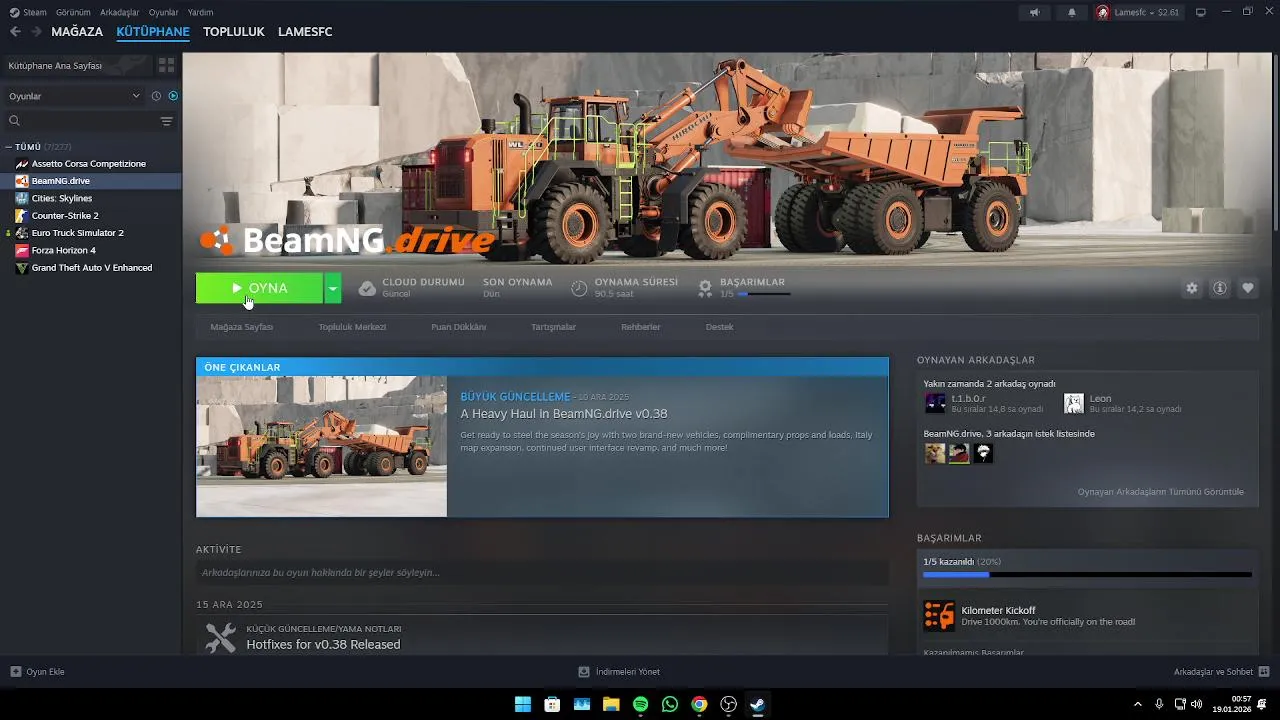Open the Rehberler link
The width and height of the screenshot is (1280, 720).
click(x=641, y=327)
